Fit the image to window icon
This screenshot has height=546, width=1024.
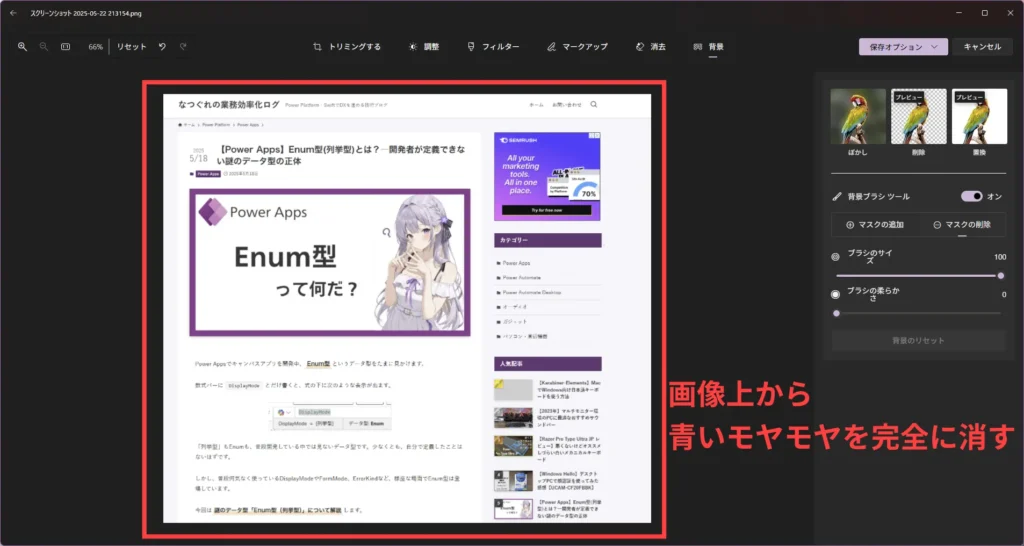tap(65, 47)
